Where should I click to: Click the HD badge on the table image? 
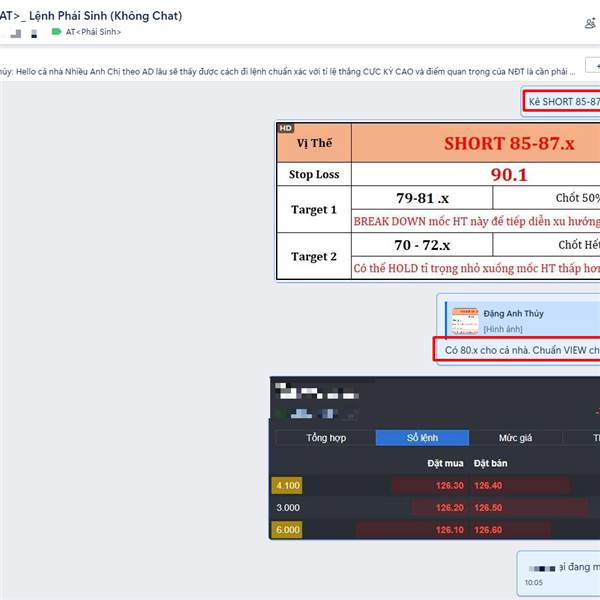point(285,128)
